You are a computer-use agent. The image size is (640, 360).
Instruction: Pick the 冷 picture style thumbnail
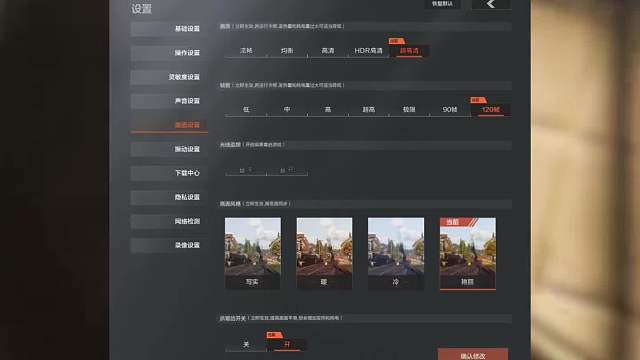pos(396,253)
